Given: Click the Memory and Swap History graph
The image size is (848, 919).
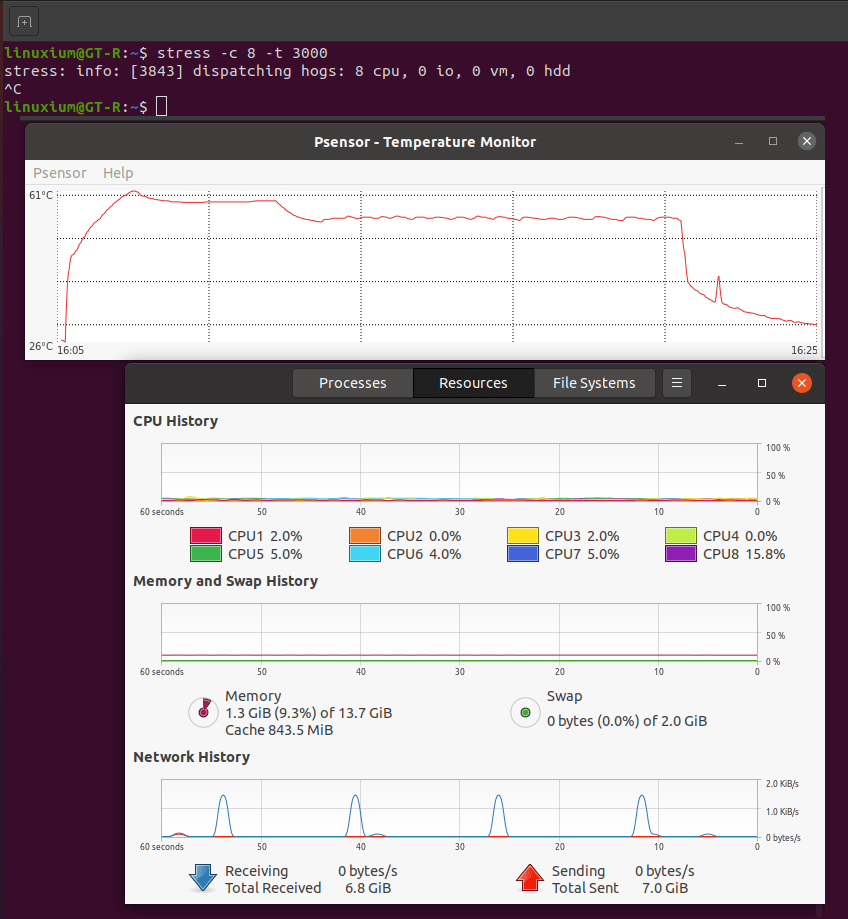Looking at the screenshot, I should [x=459, y=632].
